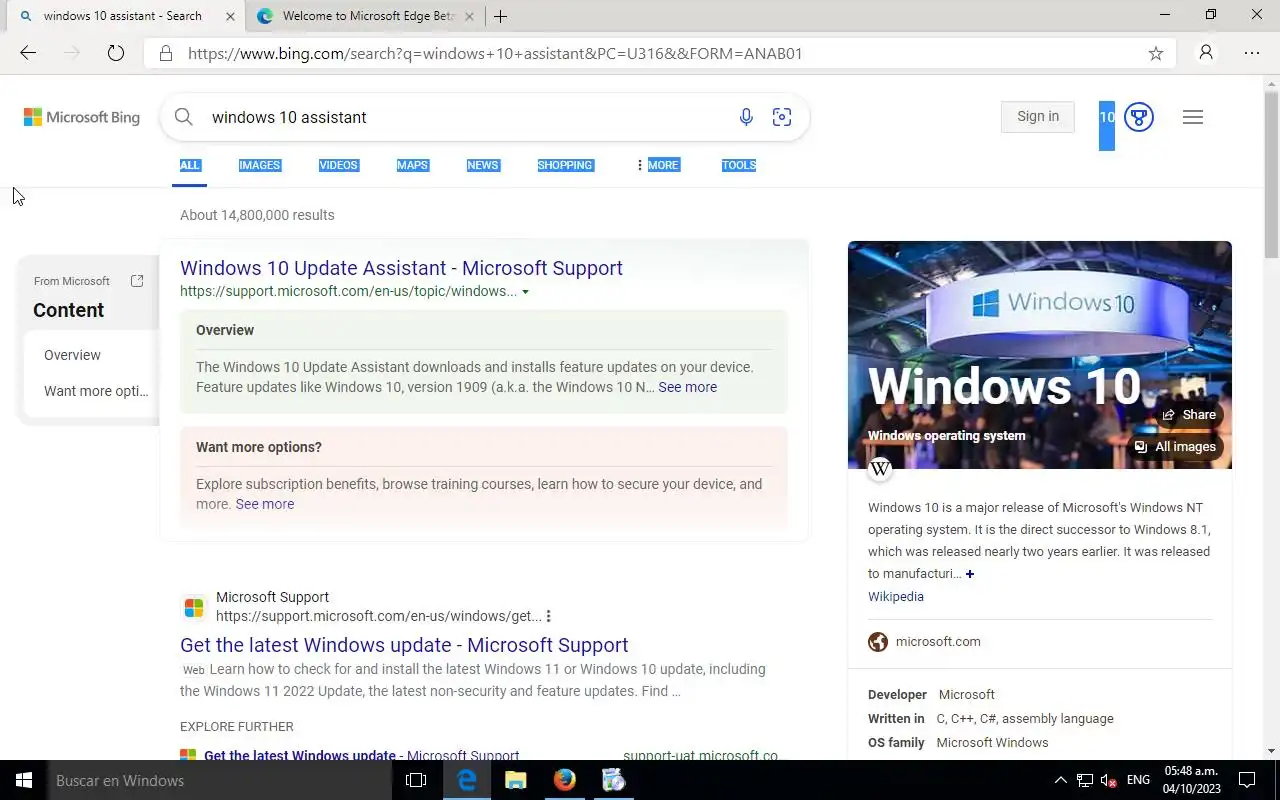Open the Edge settings and more menu
This screenshot has width=1280, height=800.
coord(1252,53)
